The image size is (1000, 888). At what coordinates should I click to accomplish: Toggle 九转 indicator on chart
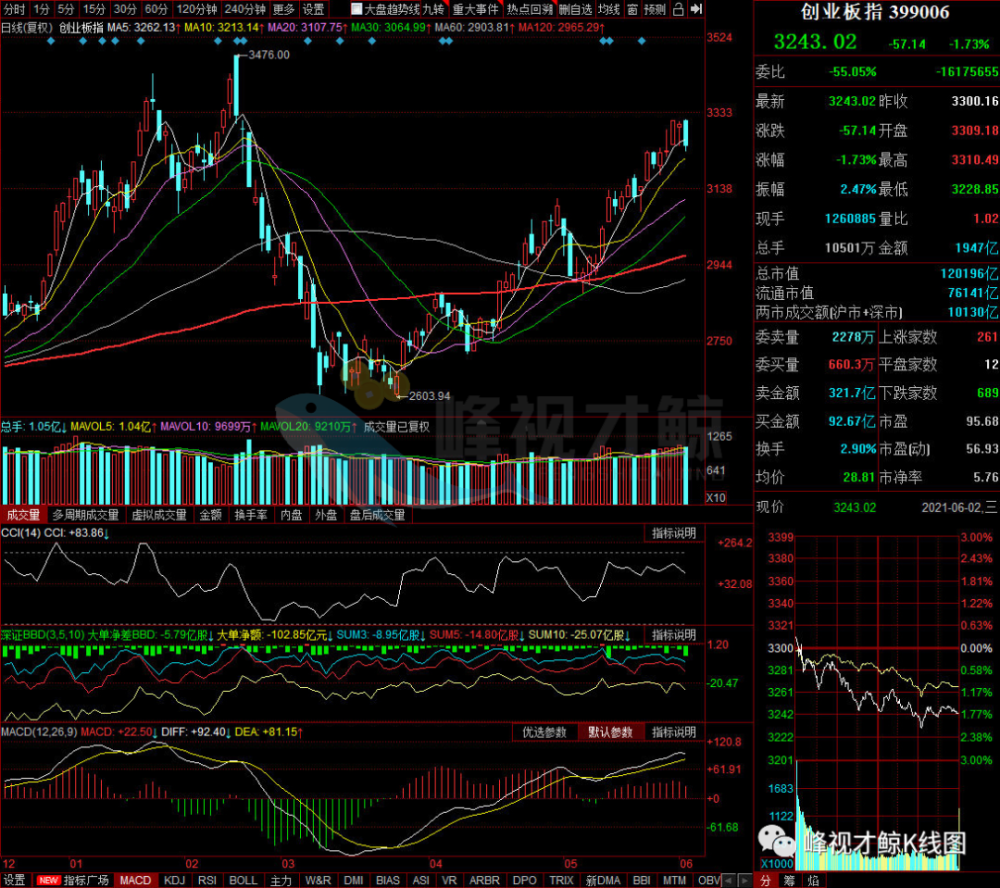[x=434, y=9]
